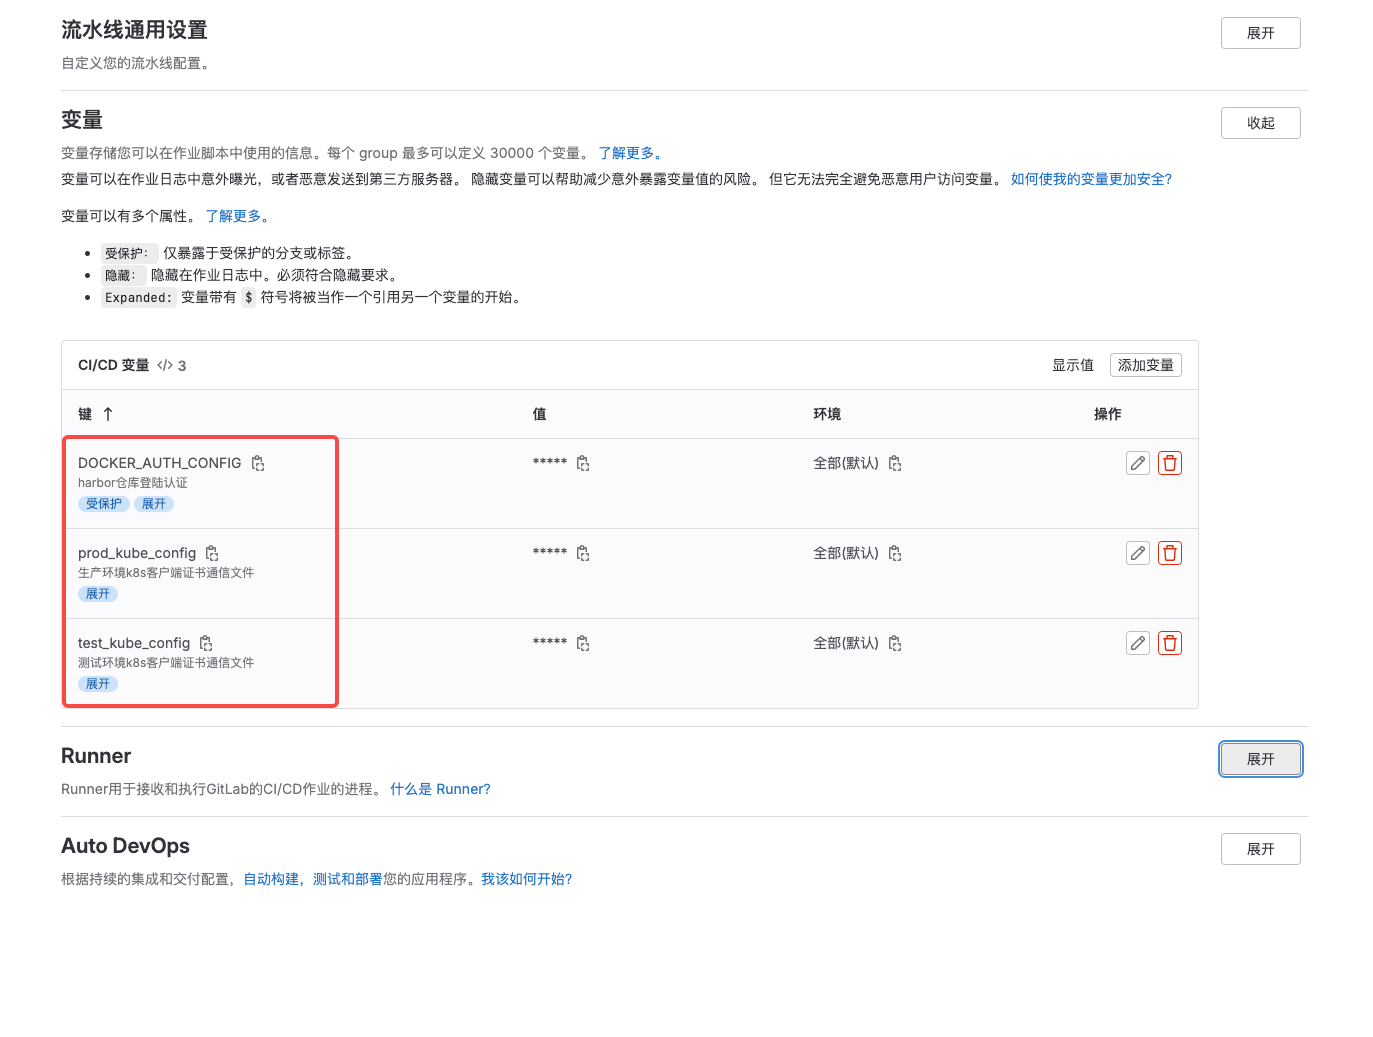The image size is (1373, 1037).
Task: Delete the test_kube_config variable
Action: point(1169,643)
